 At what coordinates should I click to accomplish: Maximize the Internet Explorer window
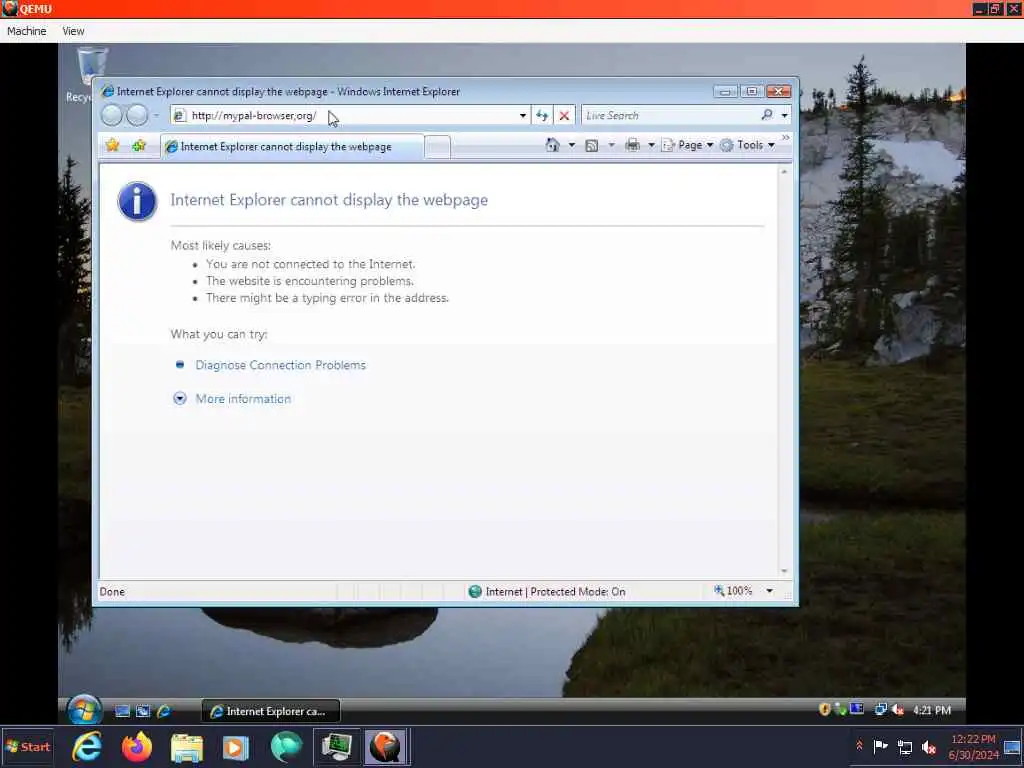(752, 91)
